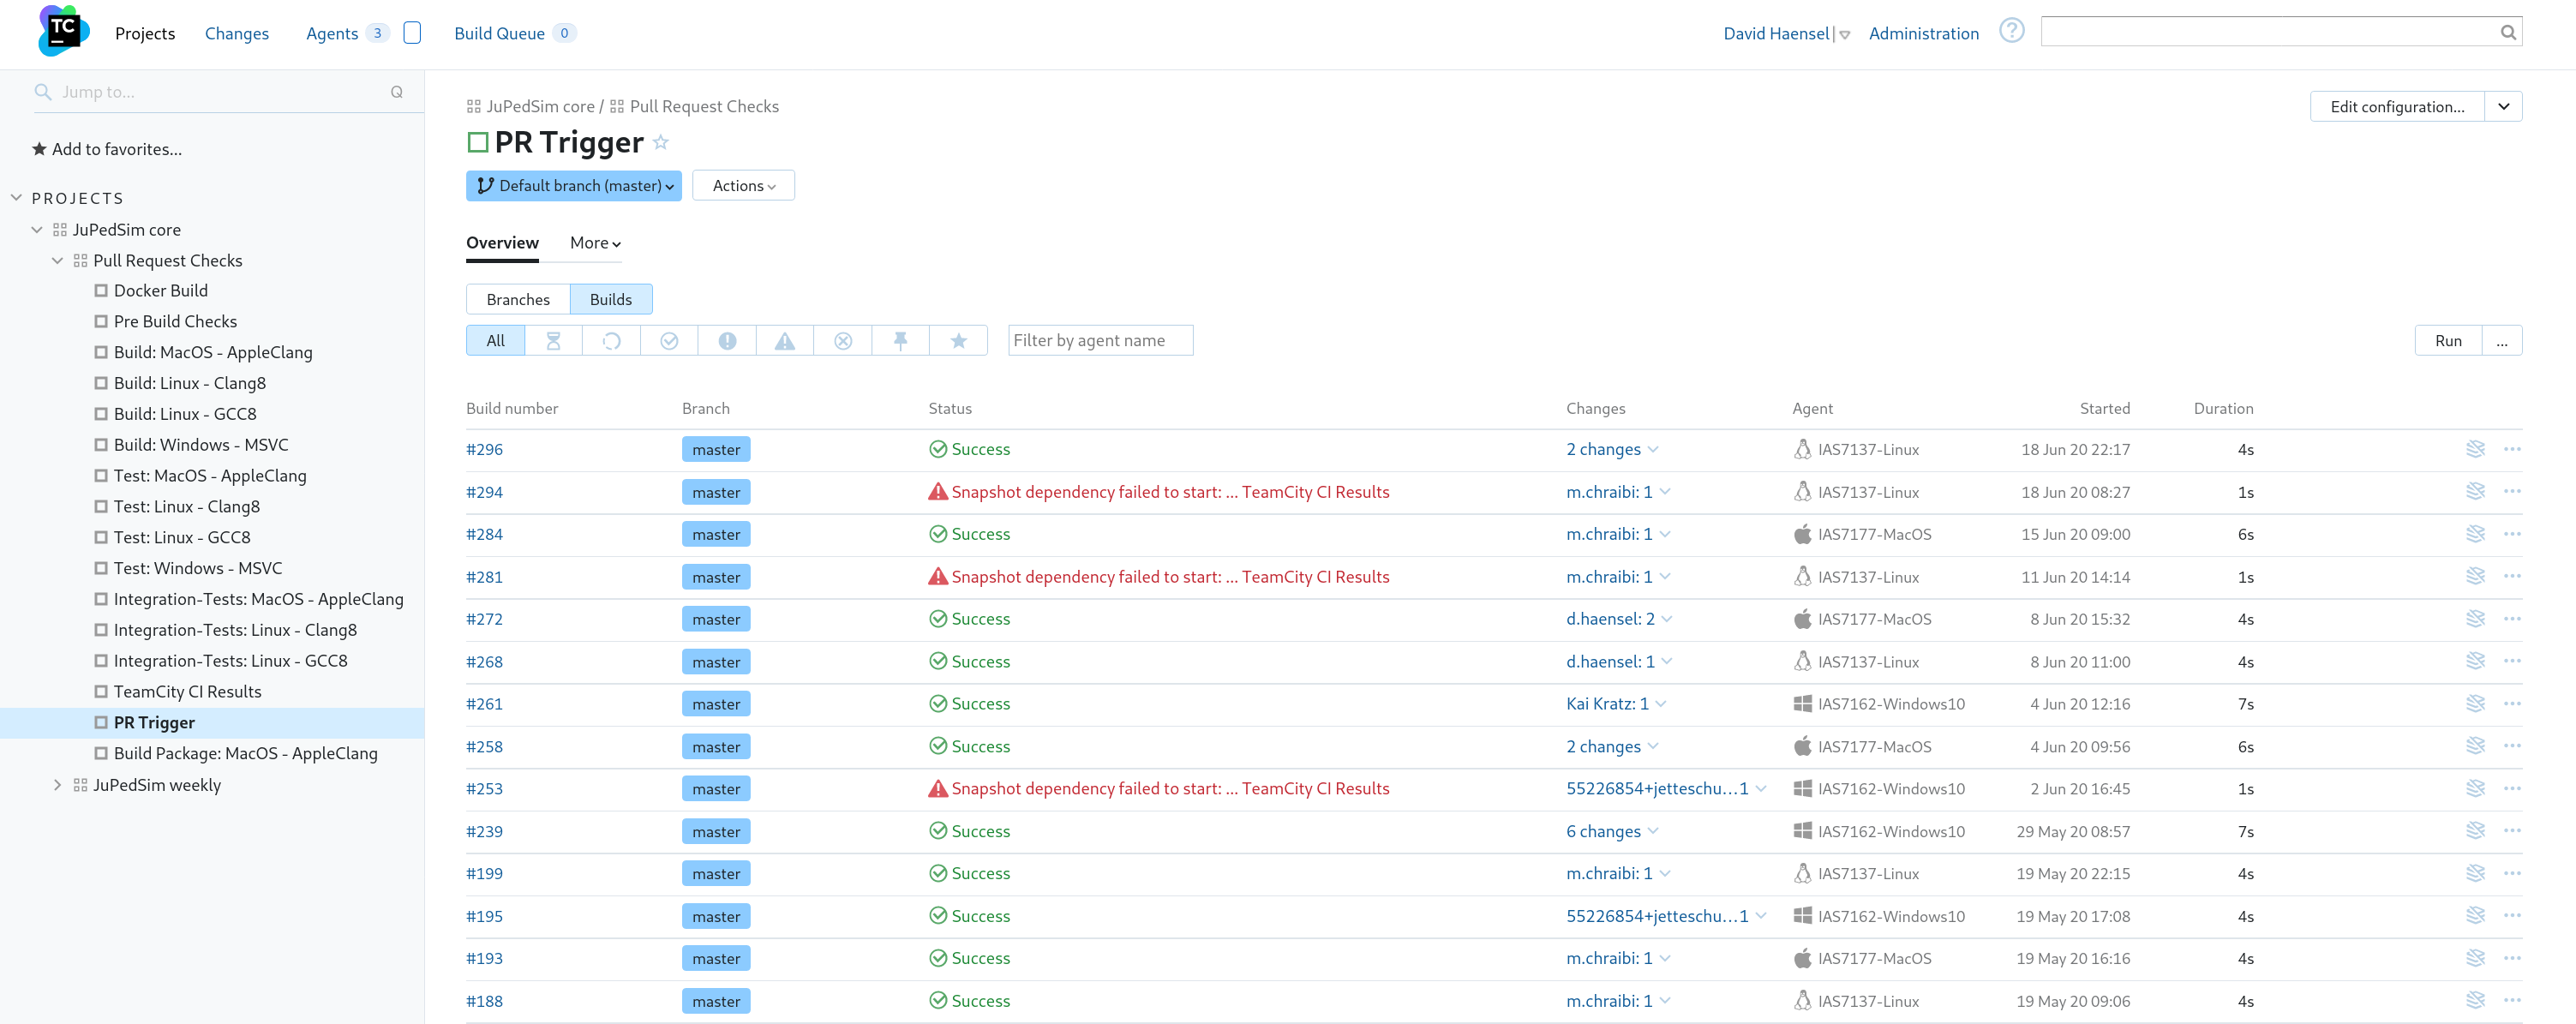Click the warning icon on build #253 status
Image resolution: width=2576 pixels, height=1024 pixels.
point(937,789)
